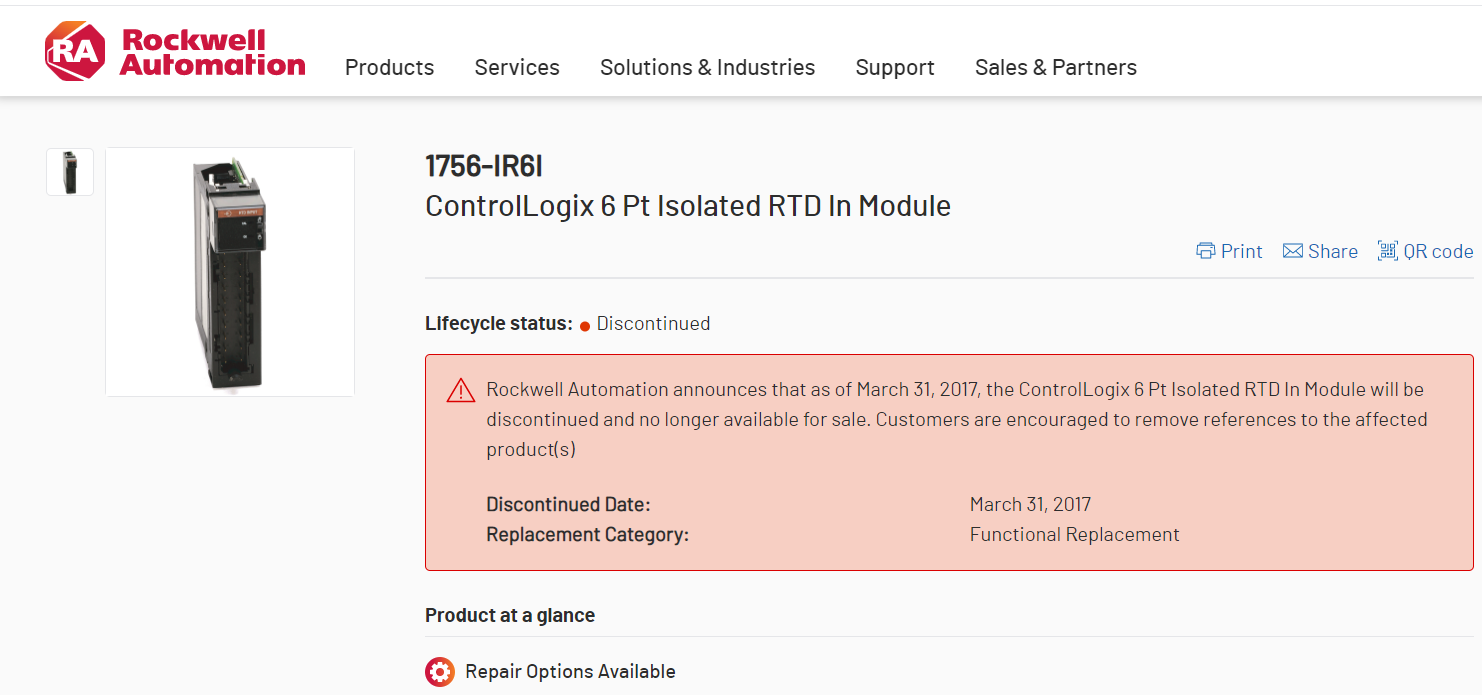Click the QR code scan icon
Screen dimensions: 1482x695
coord(1387,251)
